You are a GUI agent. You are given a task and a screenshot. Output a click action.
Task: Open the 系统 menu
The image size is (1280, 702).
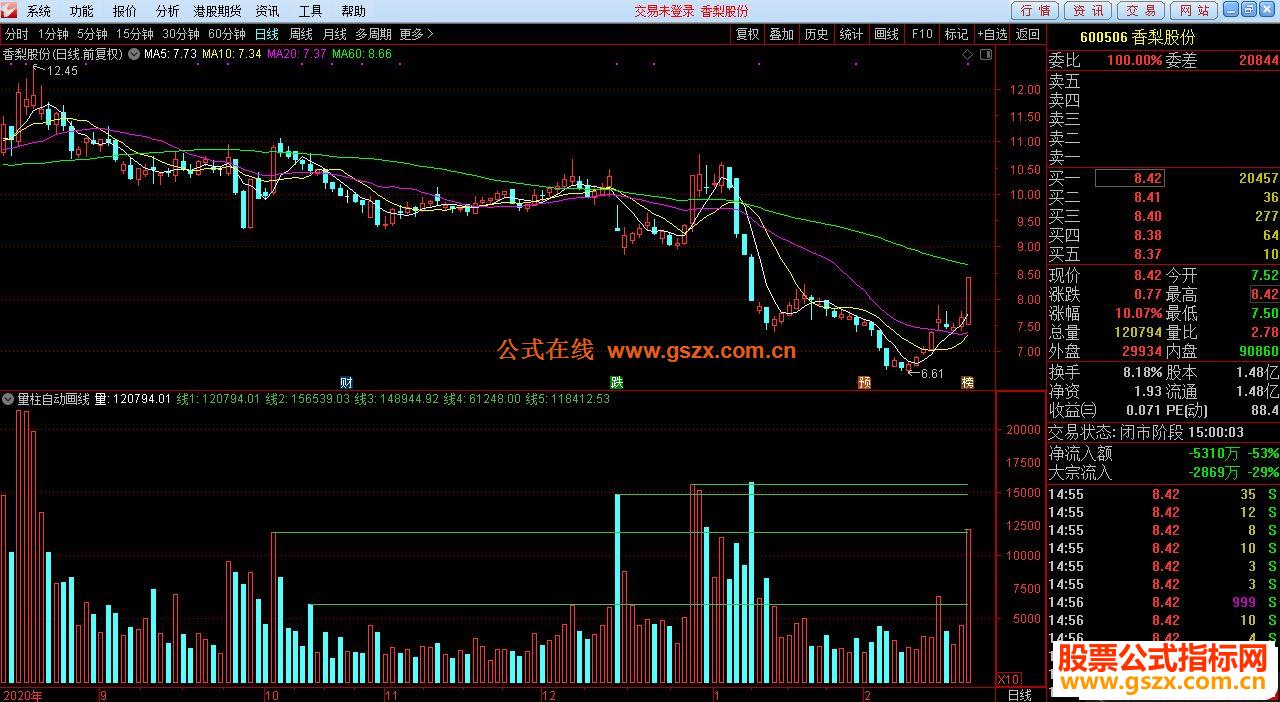coord(38,11)
